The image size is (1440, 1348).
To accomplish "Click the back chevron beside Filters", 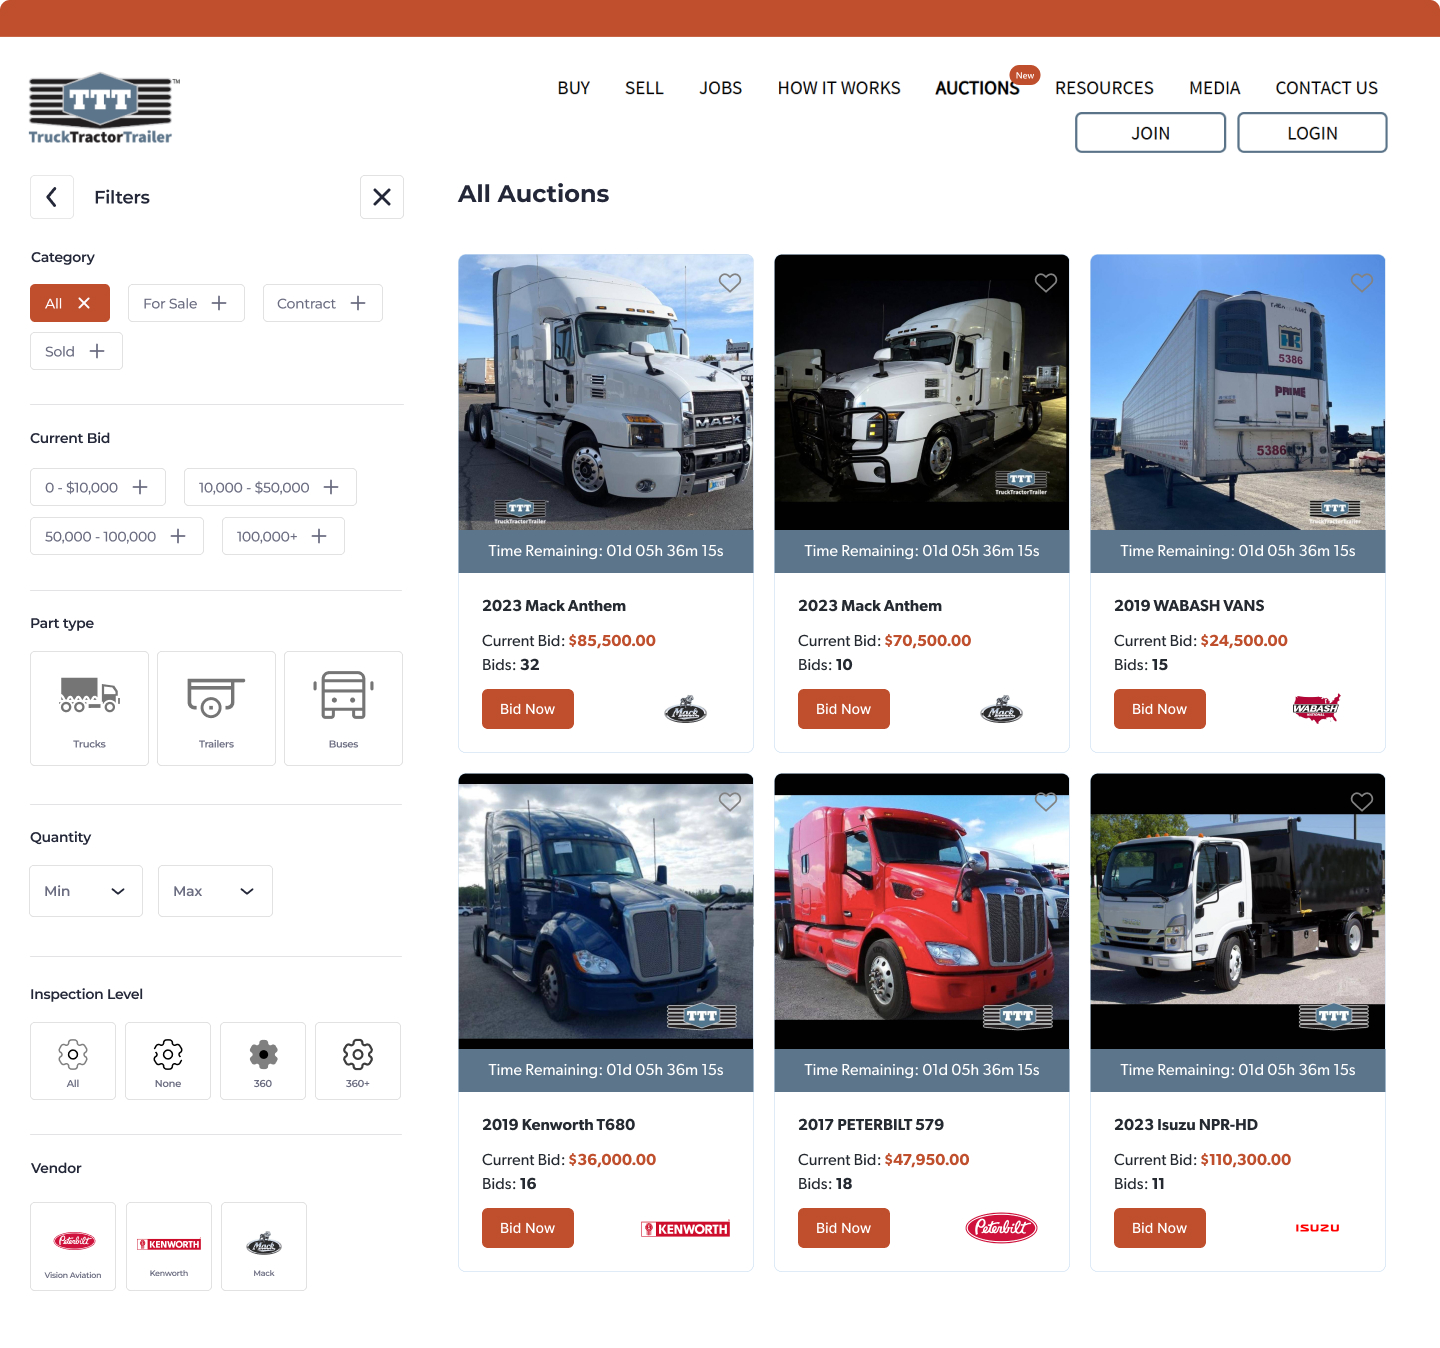I will (52, 197).
